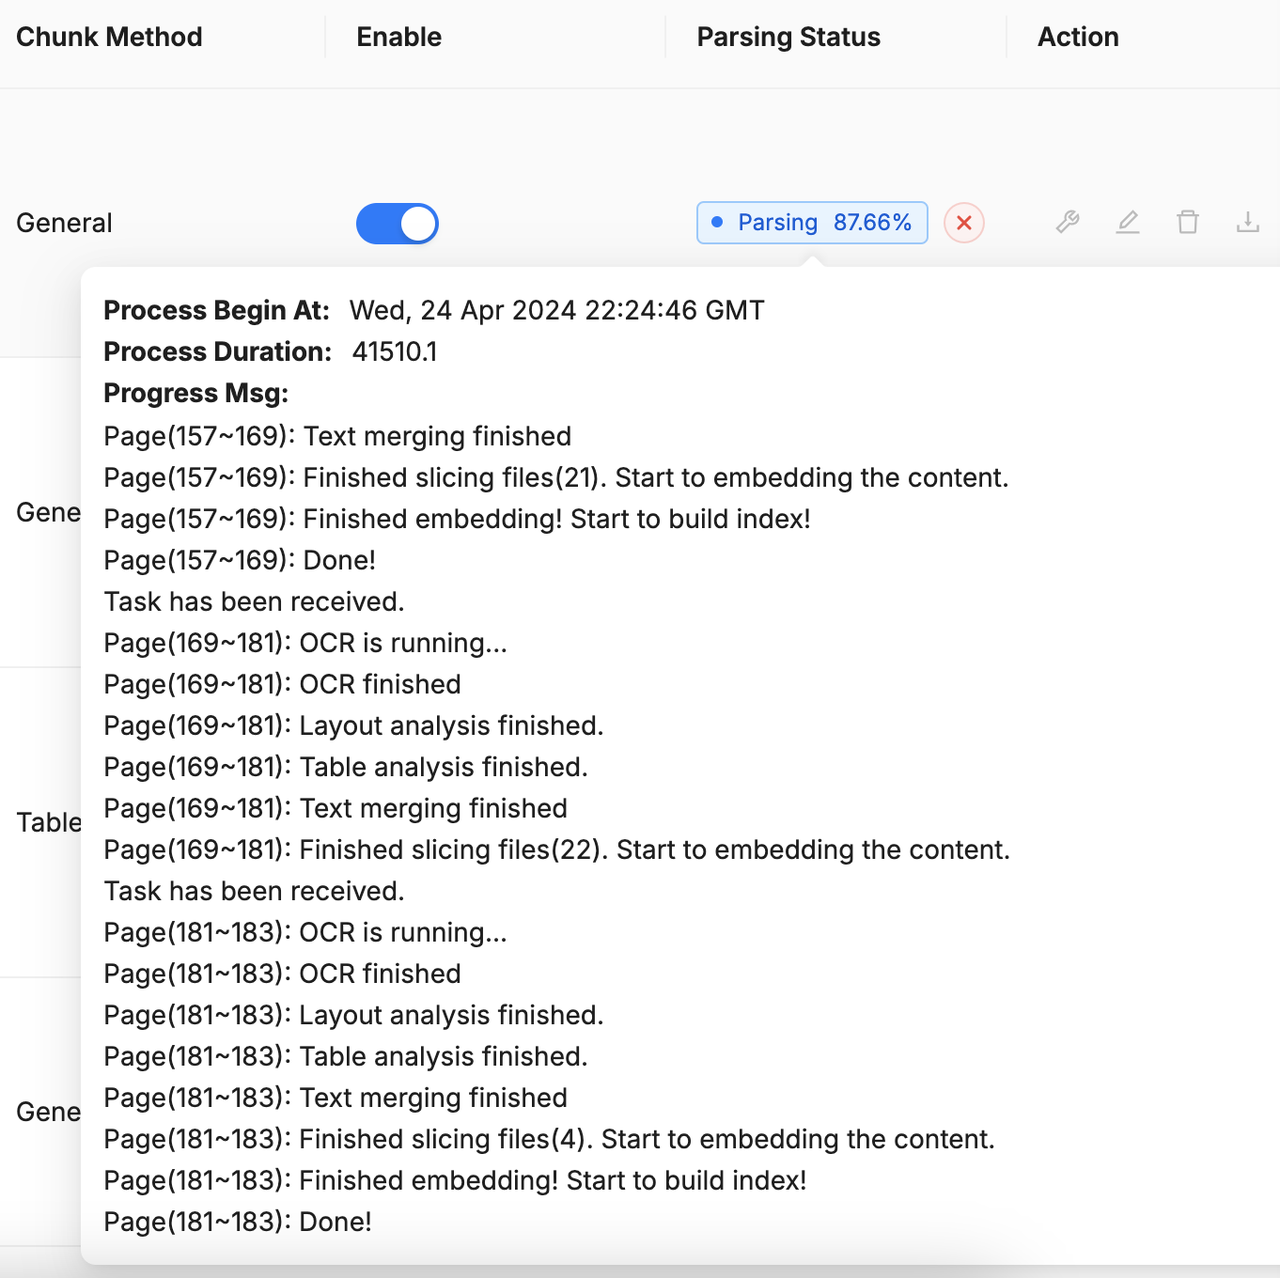
Task: Click the Progress Msg heading
Action: [196, 394]
